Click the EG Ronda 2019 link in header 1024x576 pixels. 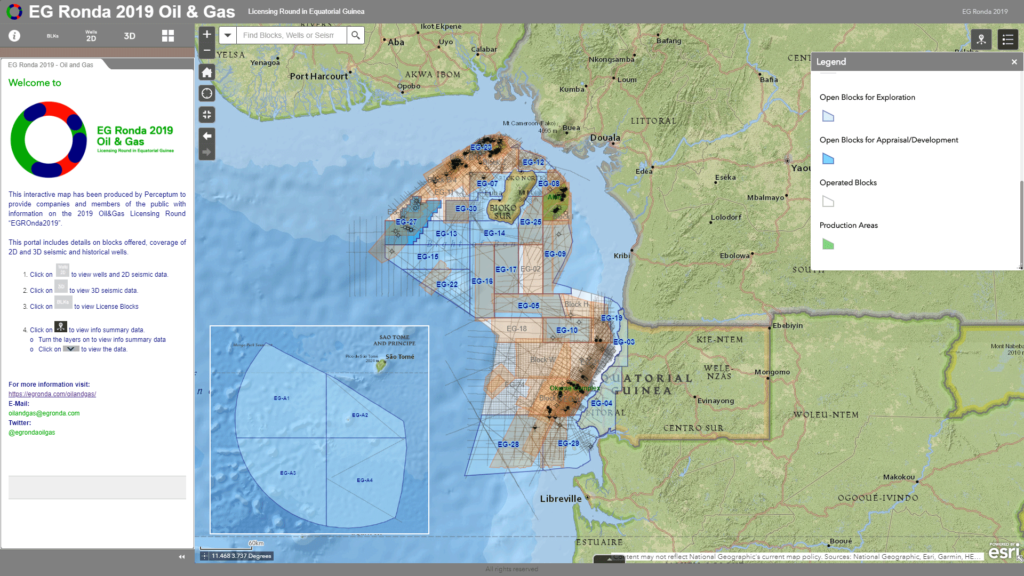[984, 11]
